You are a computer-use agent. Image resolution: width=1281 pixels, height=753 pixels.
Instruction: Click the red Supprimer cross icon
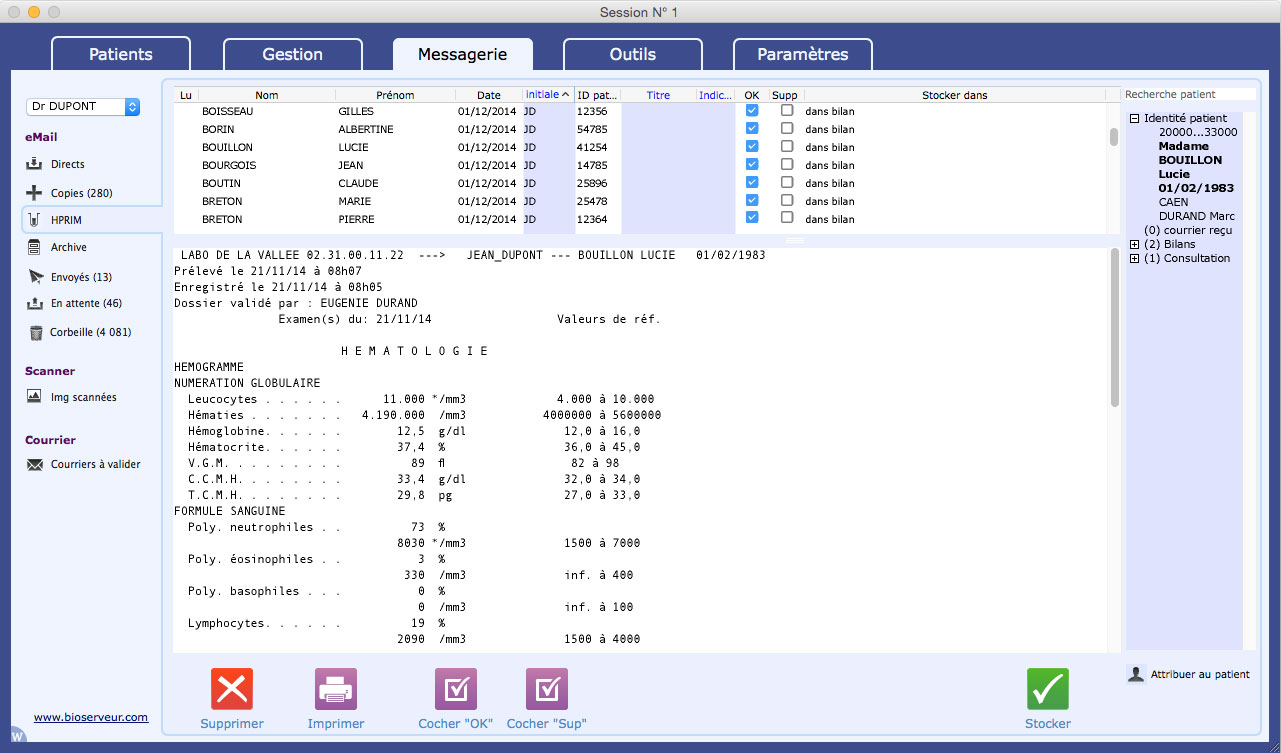click(232, 689)
